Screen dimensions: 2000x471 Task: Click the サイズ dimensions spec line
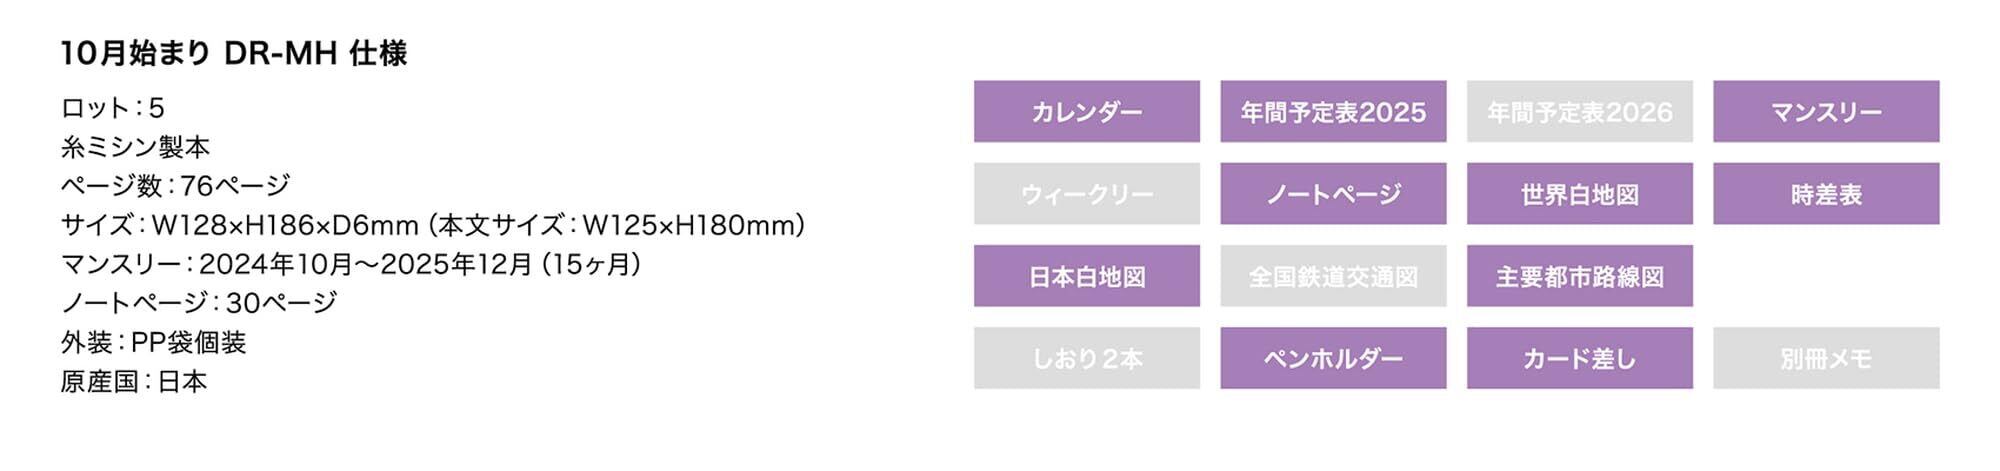click(x=432, y=225)
